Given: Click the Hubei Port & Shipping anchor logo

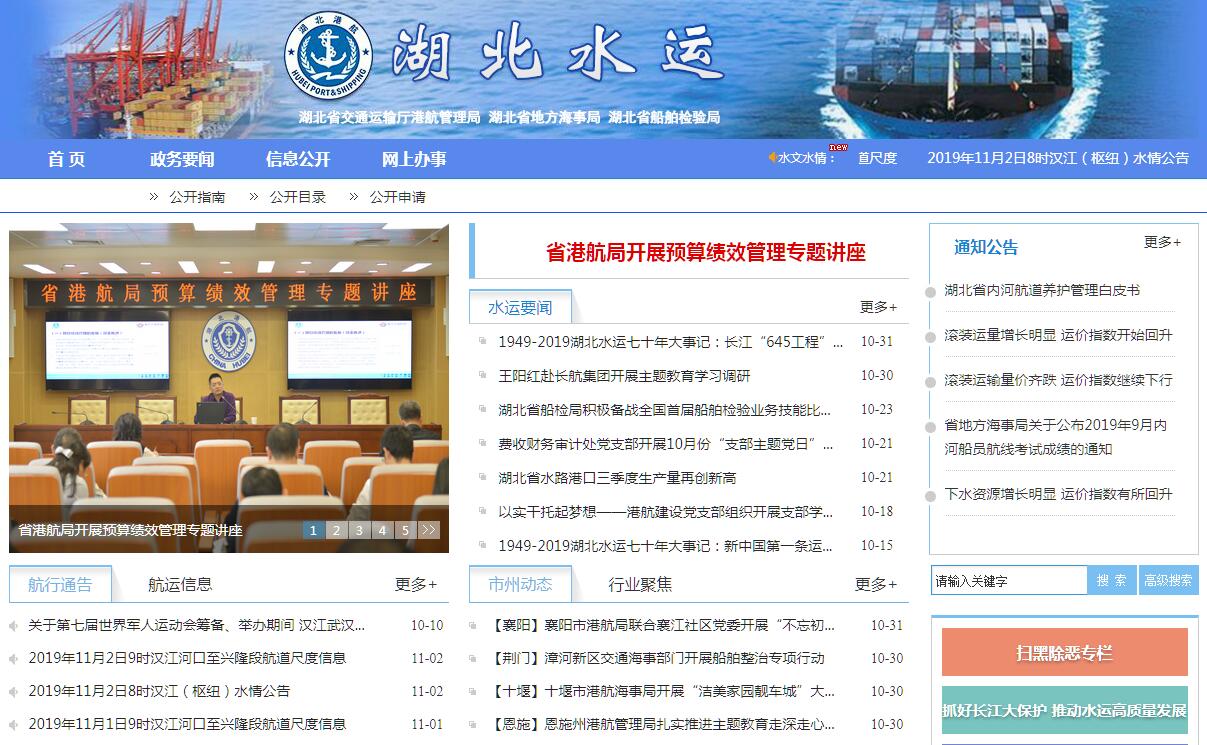Looking at the screenshot, I should [328, 54].
